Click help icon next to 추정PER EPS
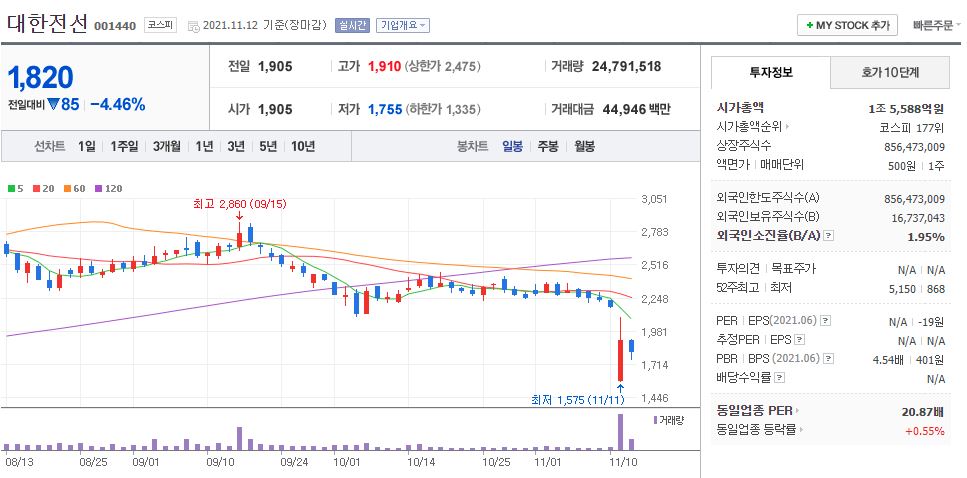The height and width of the screenshot is (478, 967). (x=800, y=340)
